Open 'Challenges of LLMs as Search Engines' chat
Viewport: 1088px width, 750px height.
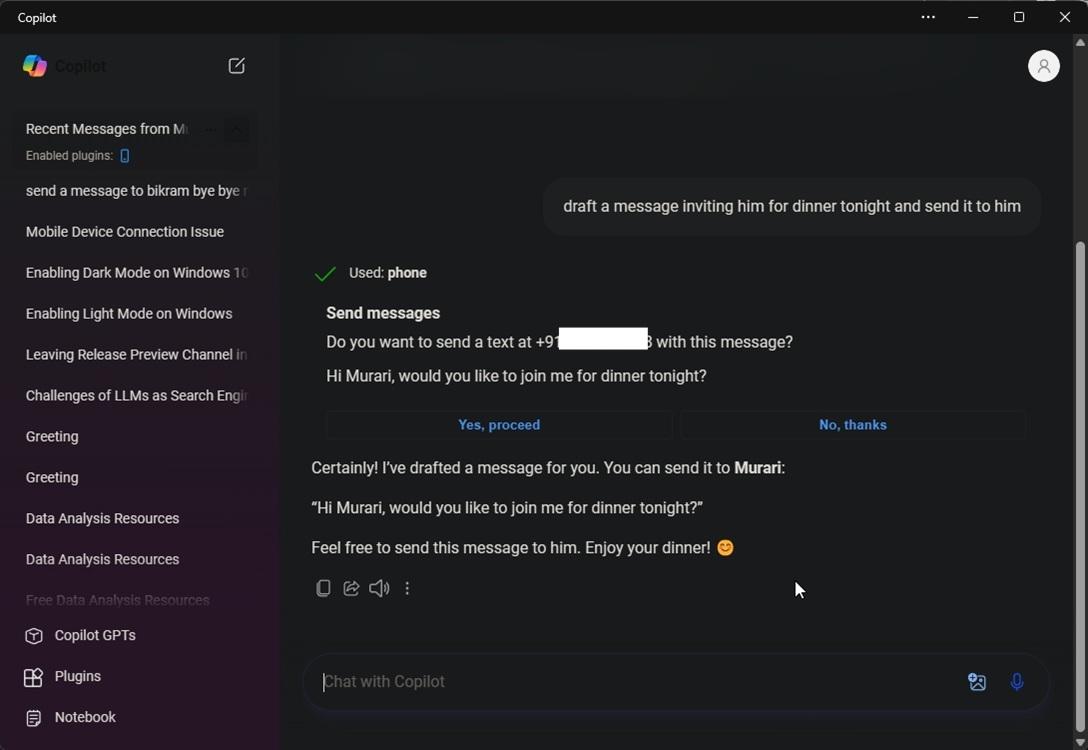(135, 395)
